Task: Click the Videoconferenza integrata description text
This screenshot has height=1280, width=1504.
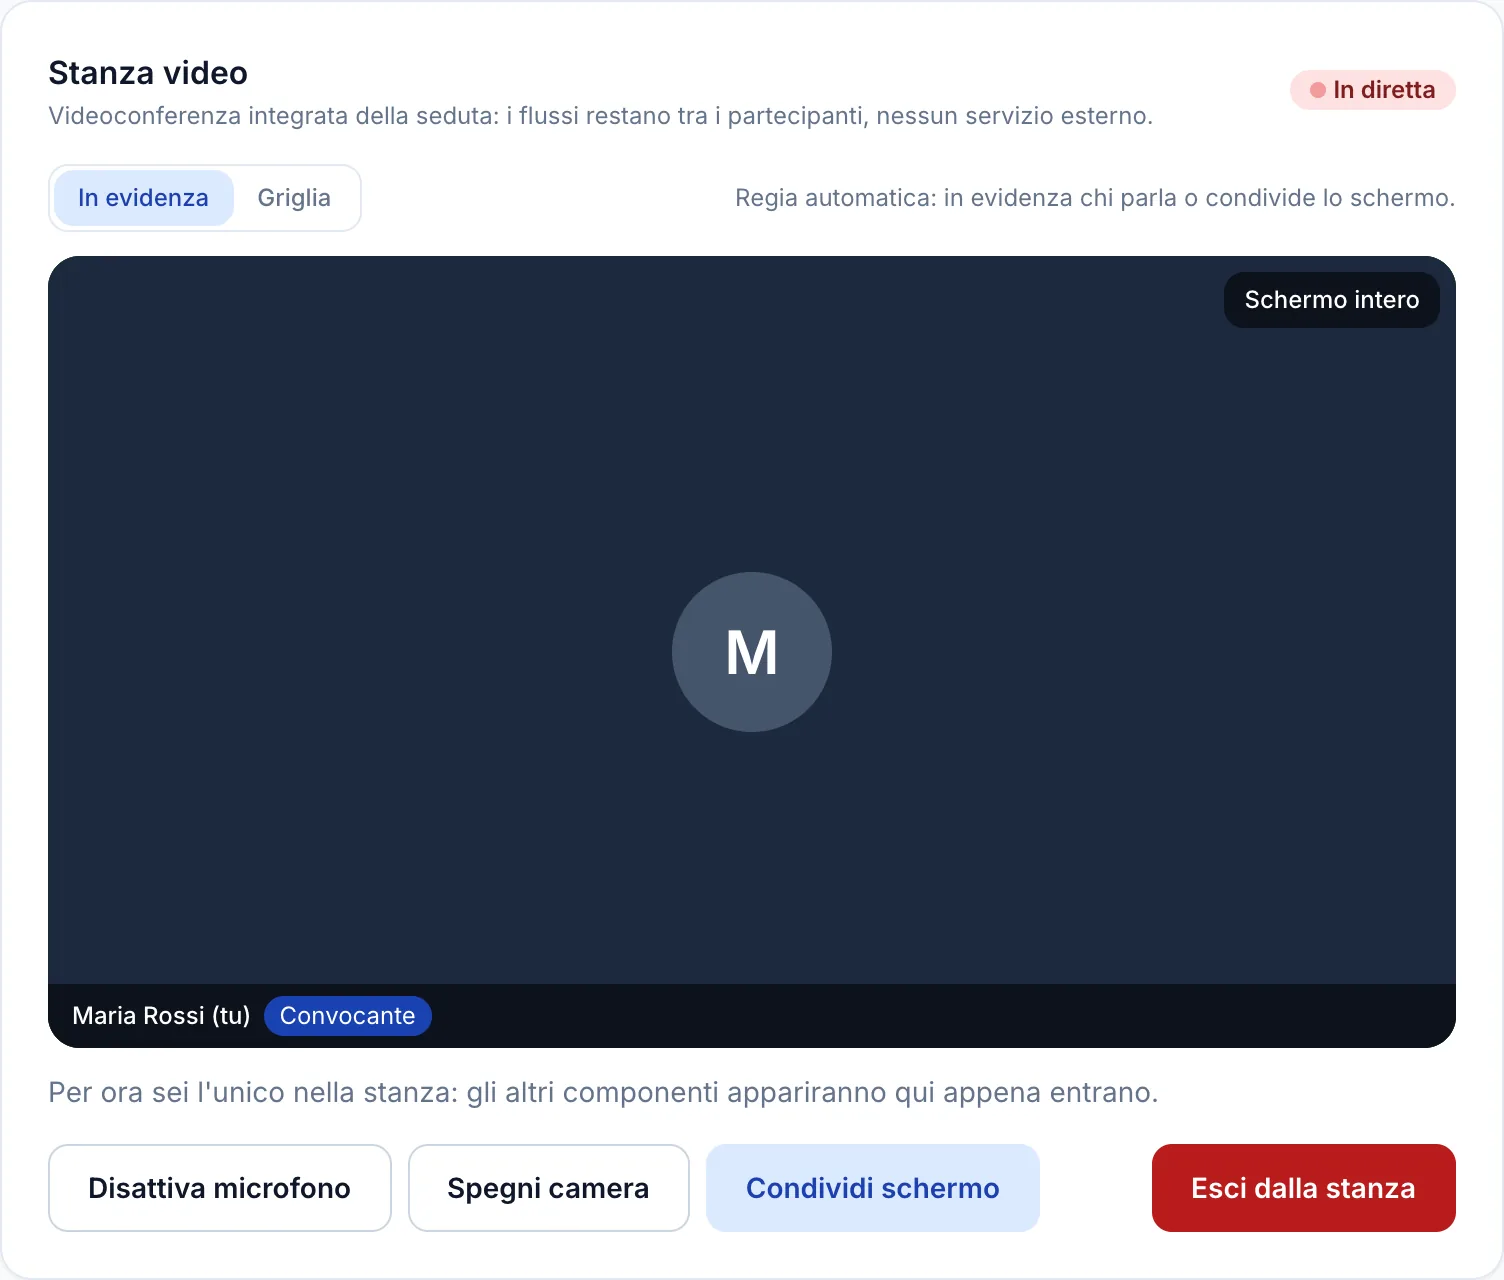Action: [x=600, y=116]
